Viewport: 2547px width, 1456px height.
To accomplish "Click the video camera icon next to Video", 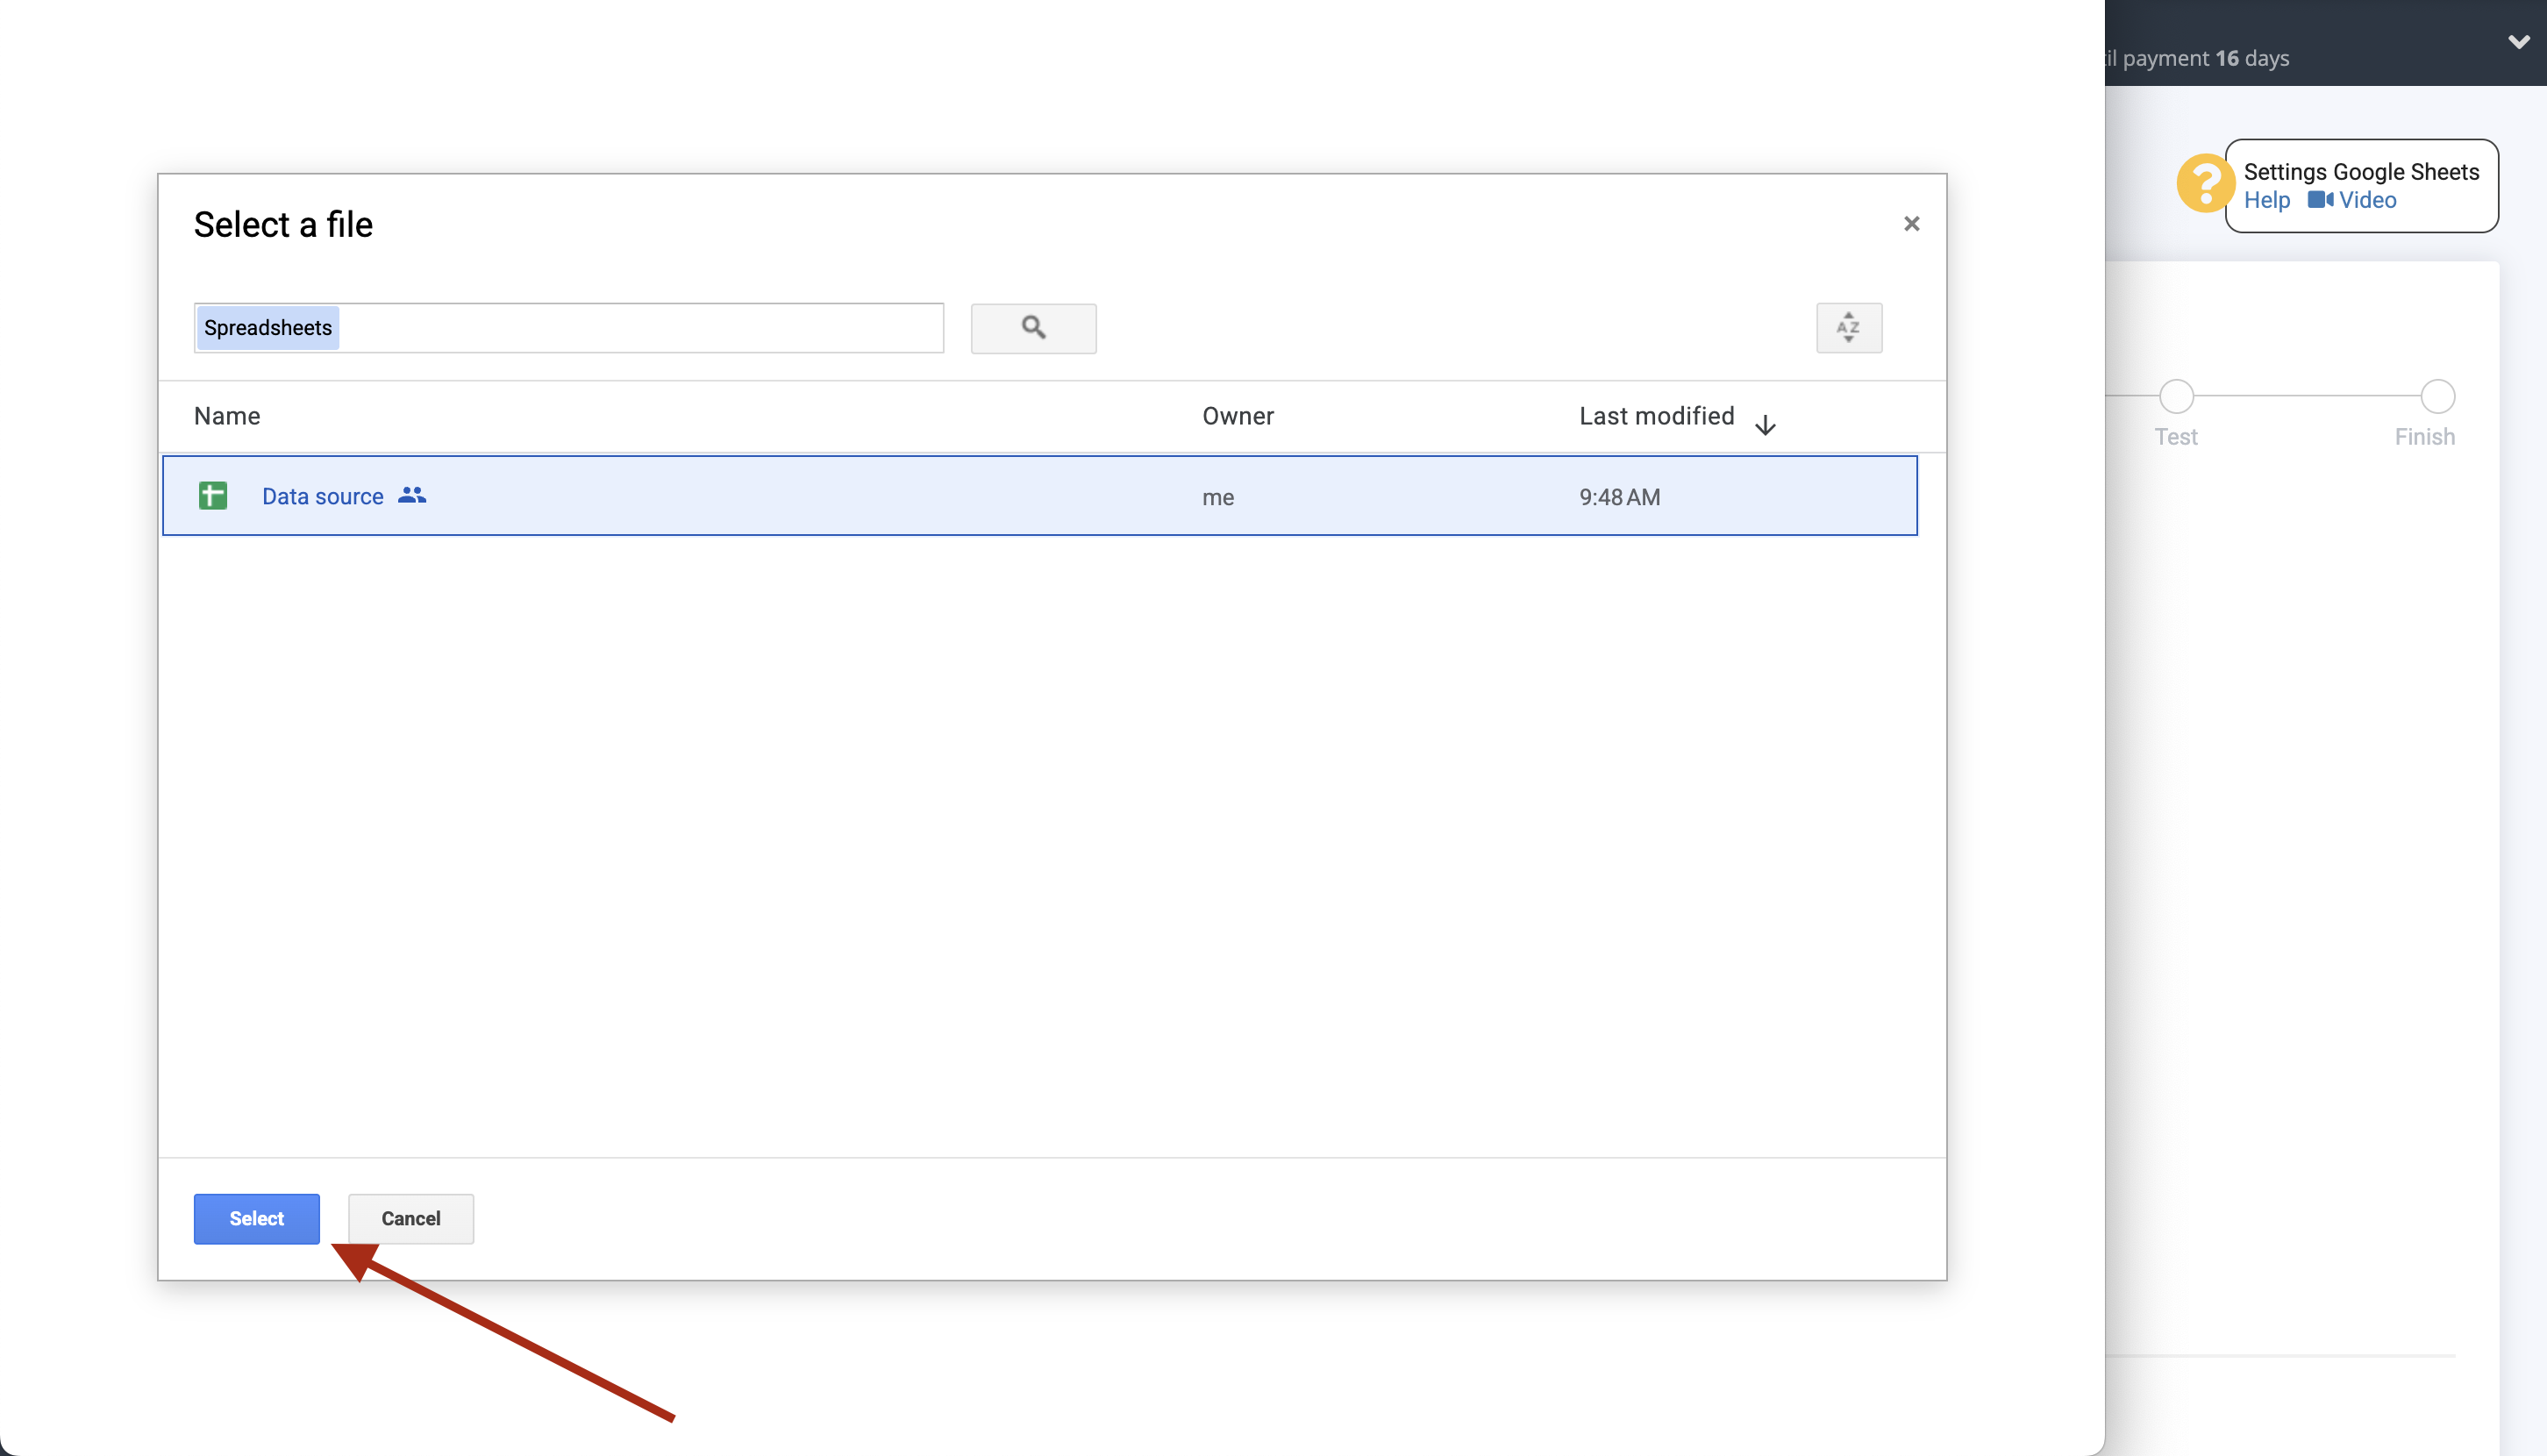I will pos(2322,200).
